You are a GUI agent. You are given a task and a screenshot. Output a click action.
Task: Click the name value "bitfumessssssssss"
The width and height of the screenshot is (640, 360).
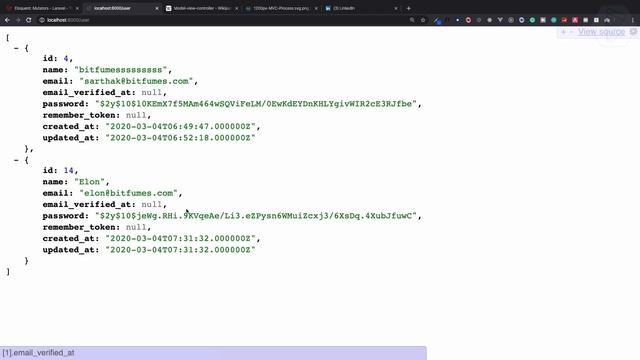(121, 70)
